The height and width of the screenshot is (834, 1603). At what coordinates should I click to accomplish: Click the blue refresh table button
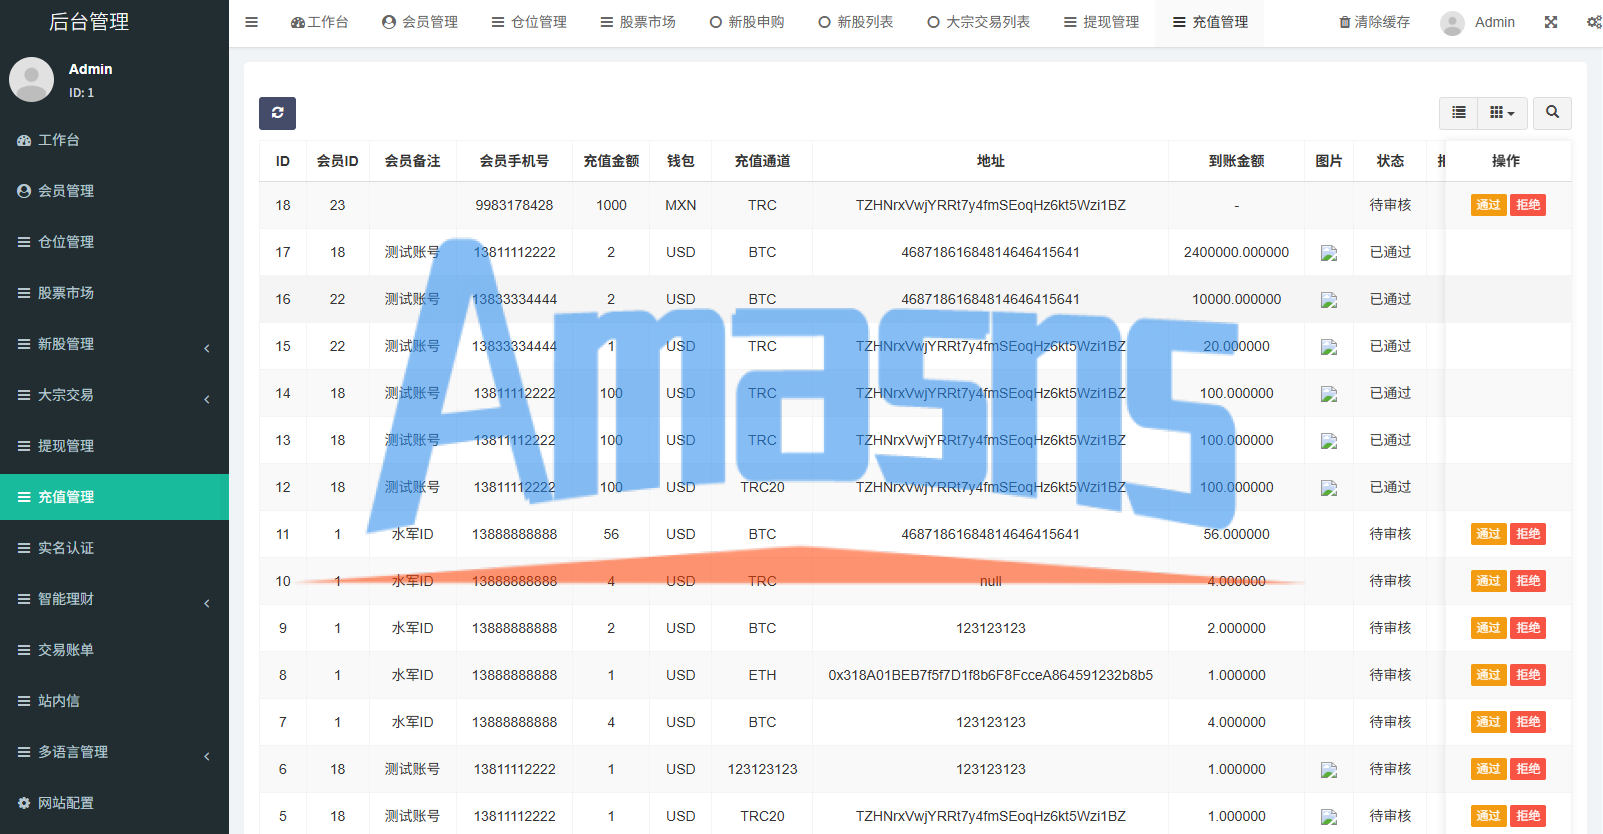tap(277, 113)
